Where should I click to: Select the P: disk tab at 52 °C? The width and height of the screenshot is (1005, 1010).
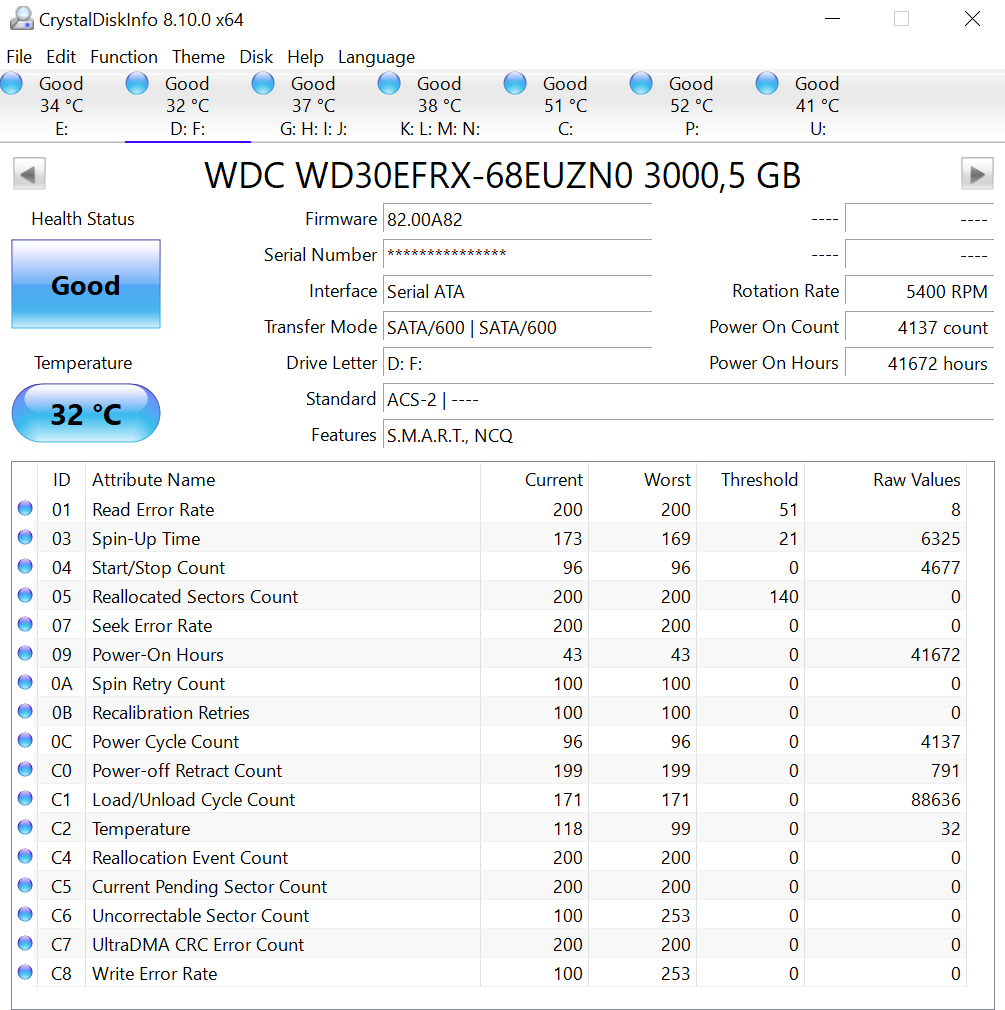tap(691, 106)
